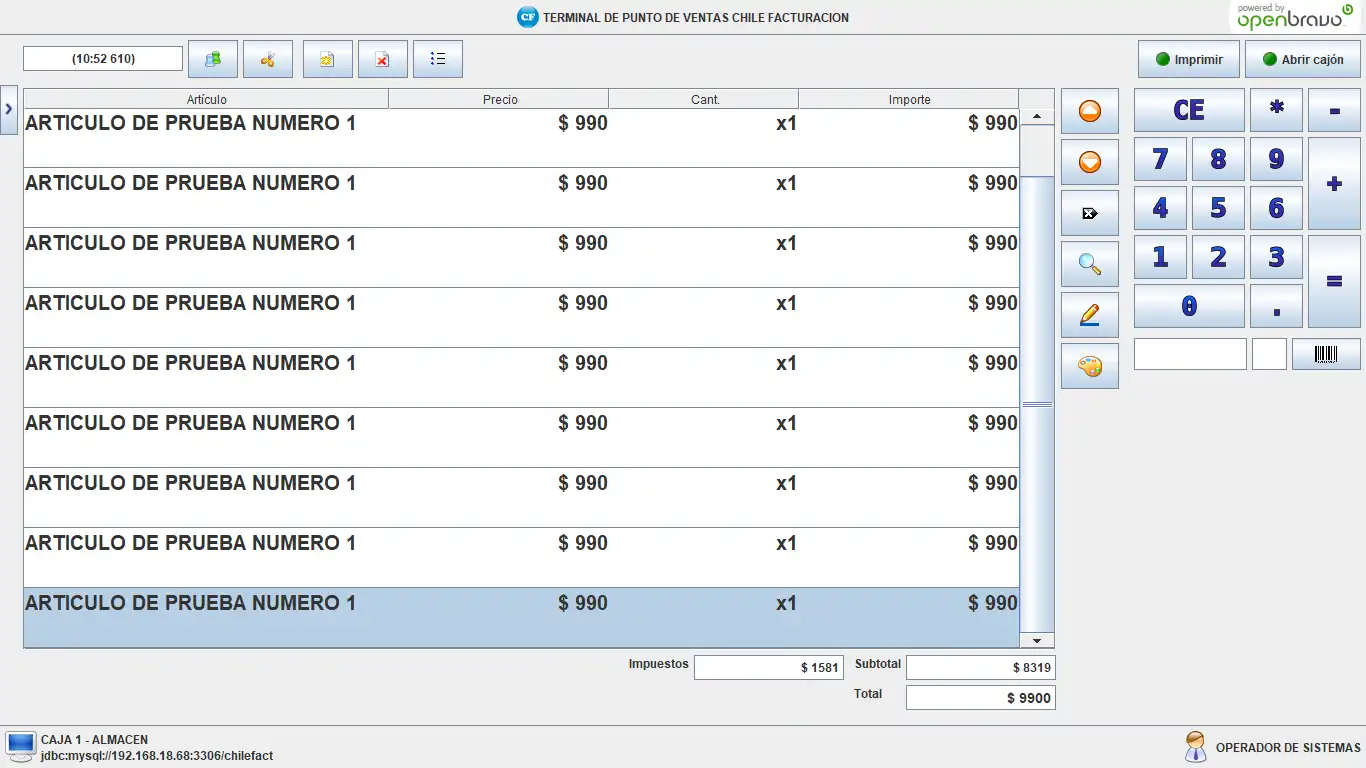Tap CE on the keypad
This screenshot has width=1366, height=768.
[1189, 110]
